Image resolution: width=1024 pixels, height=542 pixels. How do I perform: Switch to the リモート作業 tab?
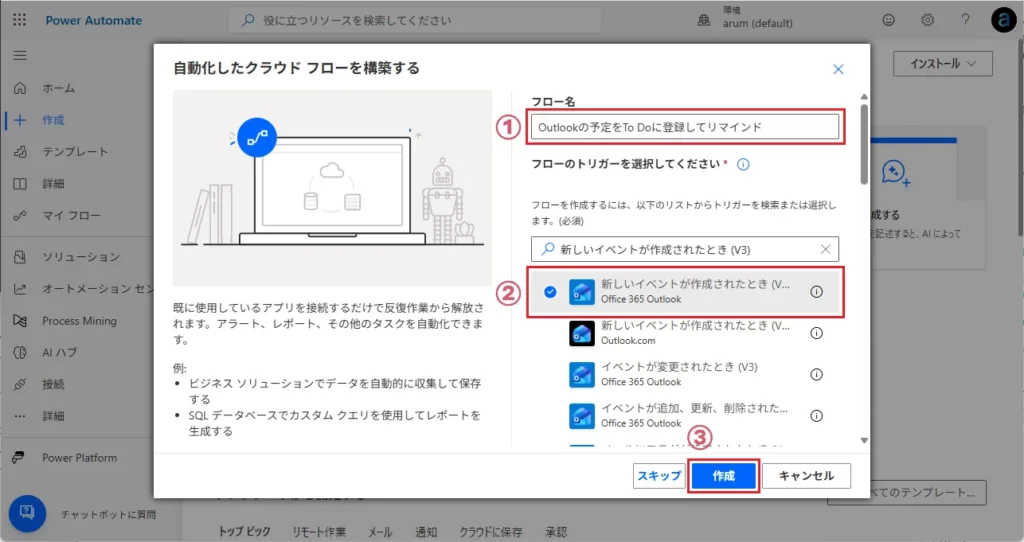click(319, 532)
